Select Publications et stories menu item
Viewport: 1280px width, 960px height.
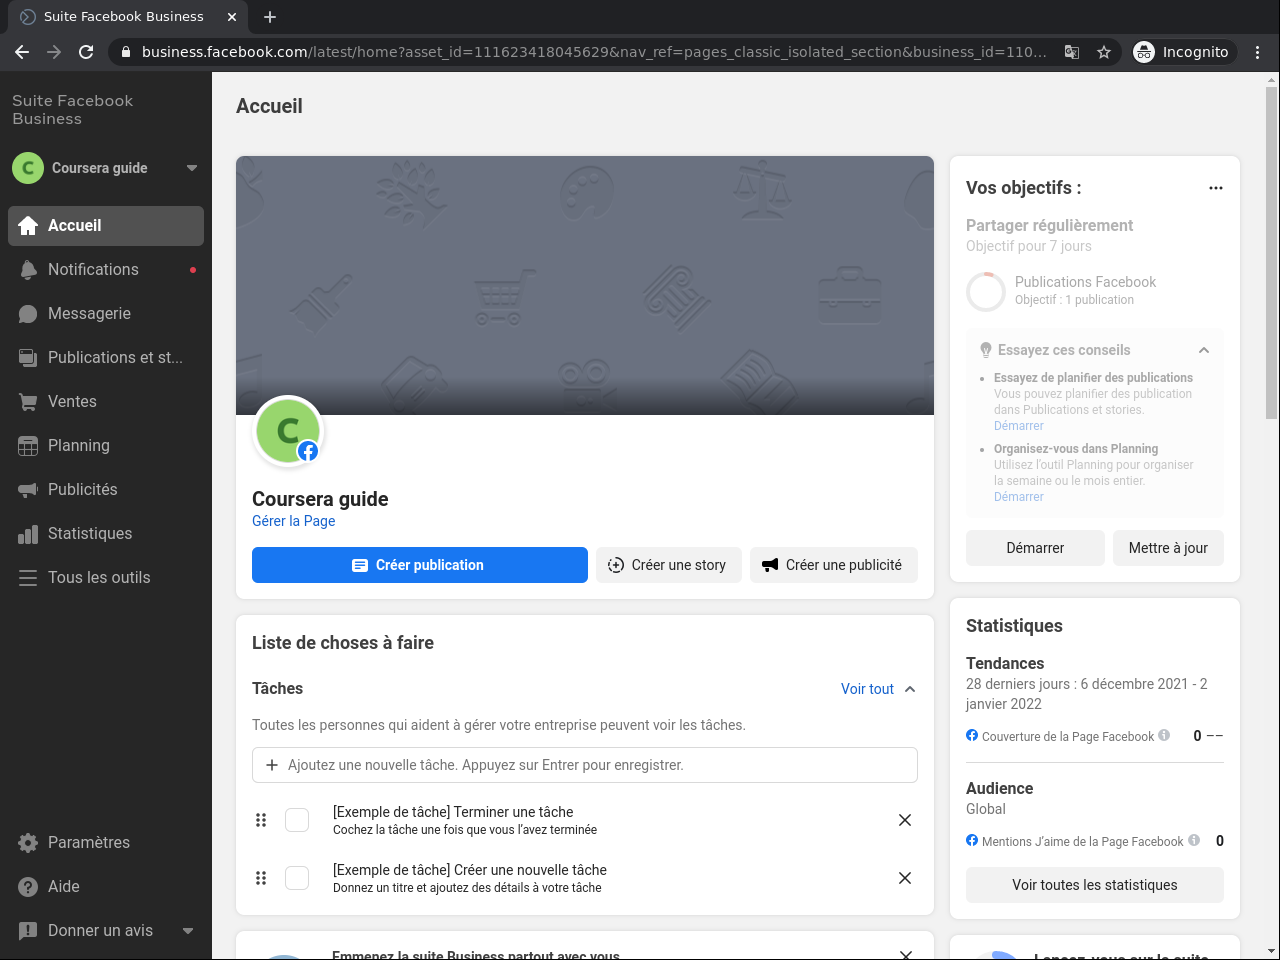(106, 358)
